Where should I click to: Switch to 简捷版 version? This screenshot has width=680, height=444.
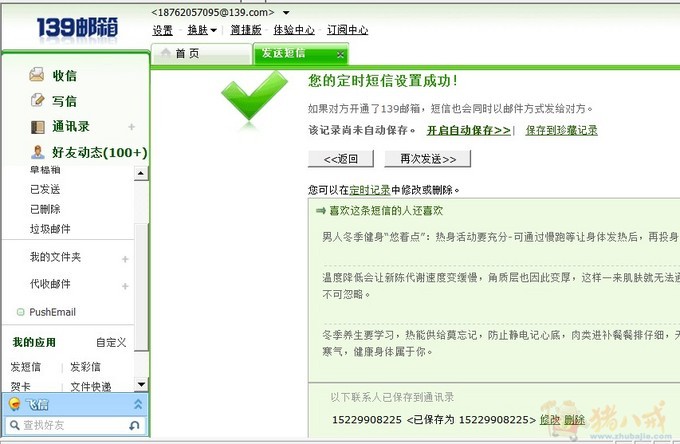click(246, 30)
